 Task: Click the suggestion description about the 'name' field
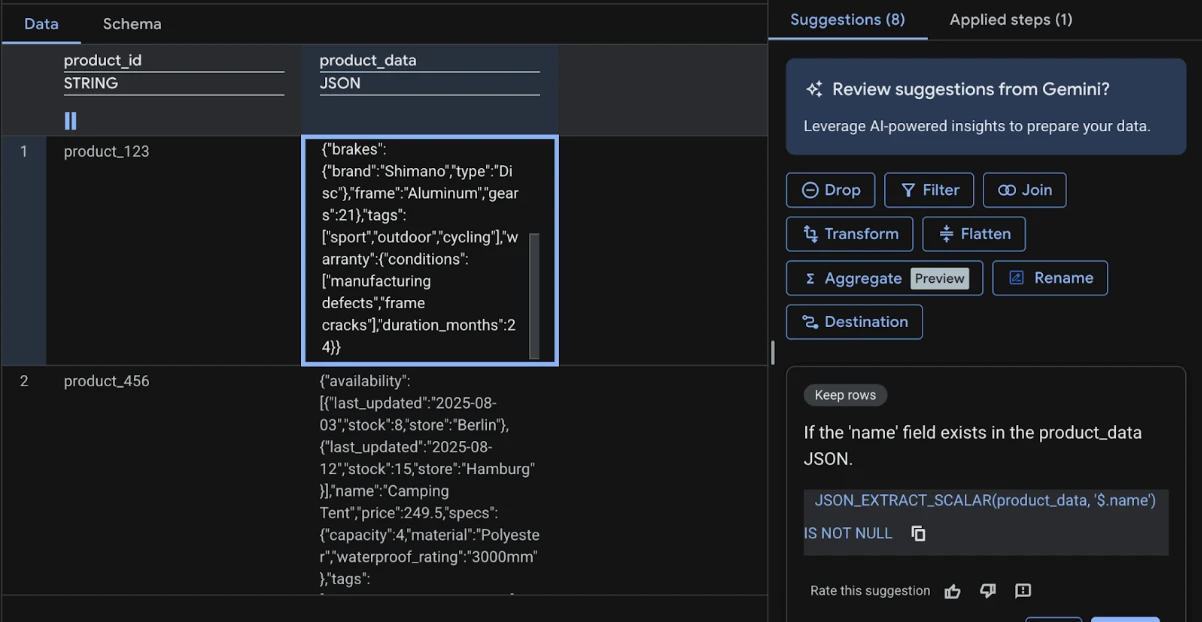click(973, 446)
